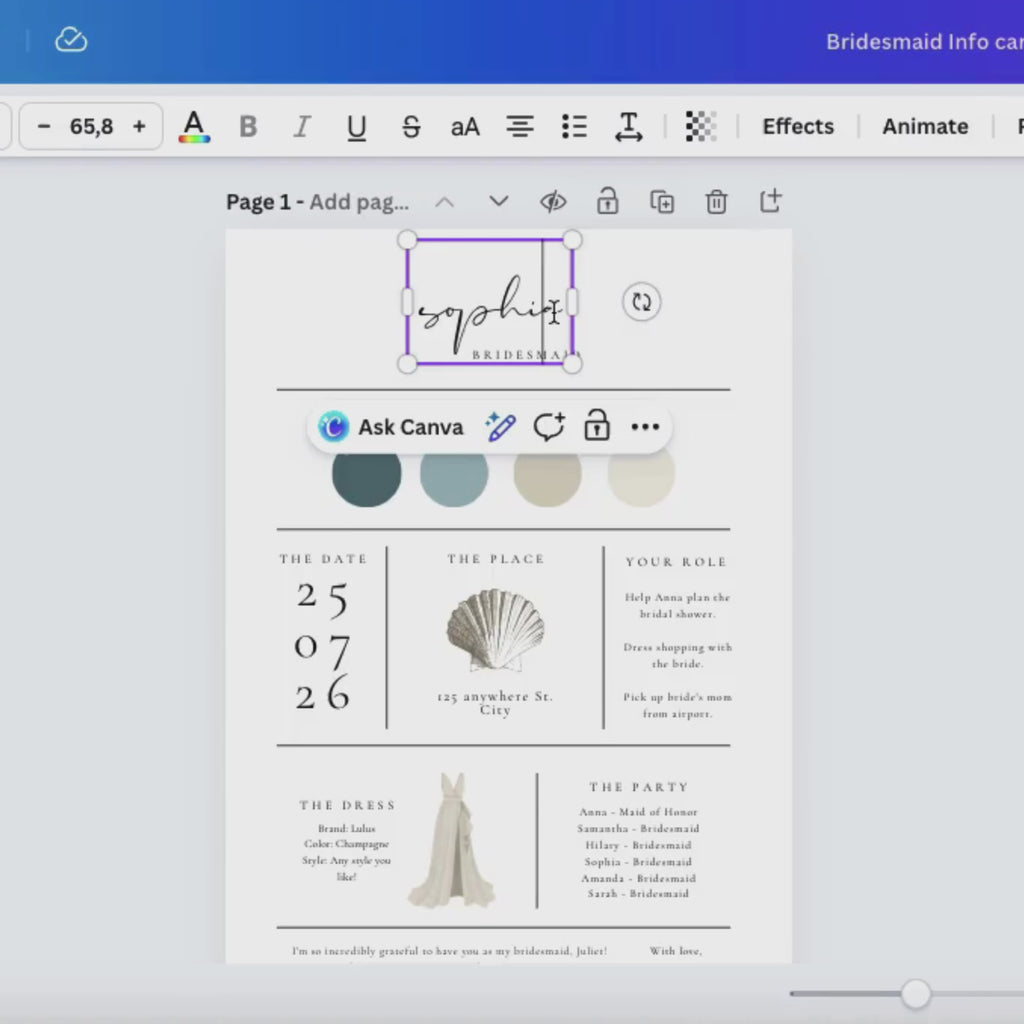This screenshot has width=1024, height=1024.
Task: Change text case with aA button
Action: point(465,127)
